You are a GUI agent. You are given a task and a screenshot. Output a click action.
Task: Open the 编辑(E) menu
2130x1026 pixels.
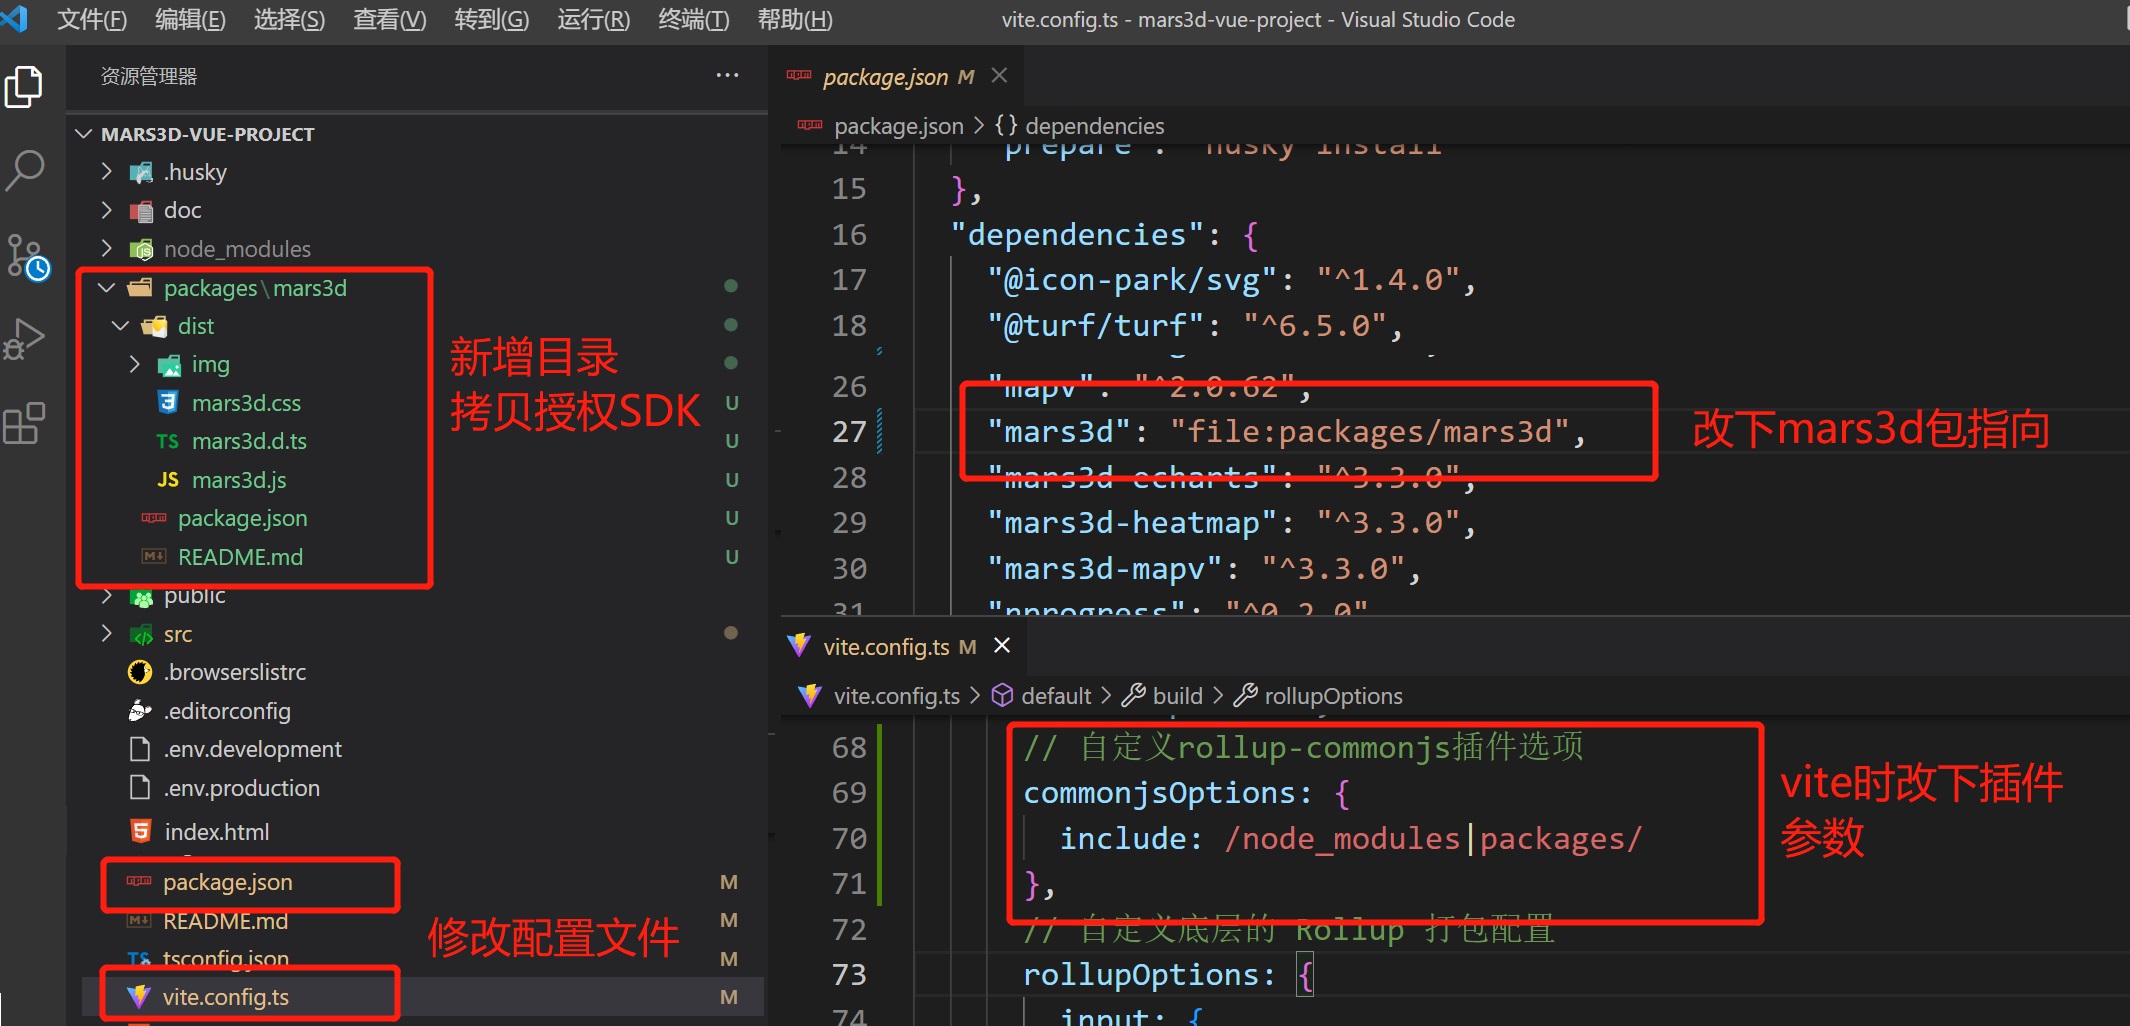tap(190, 20)
